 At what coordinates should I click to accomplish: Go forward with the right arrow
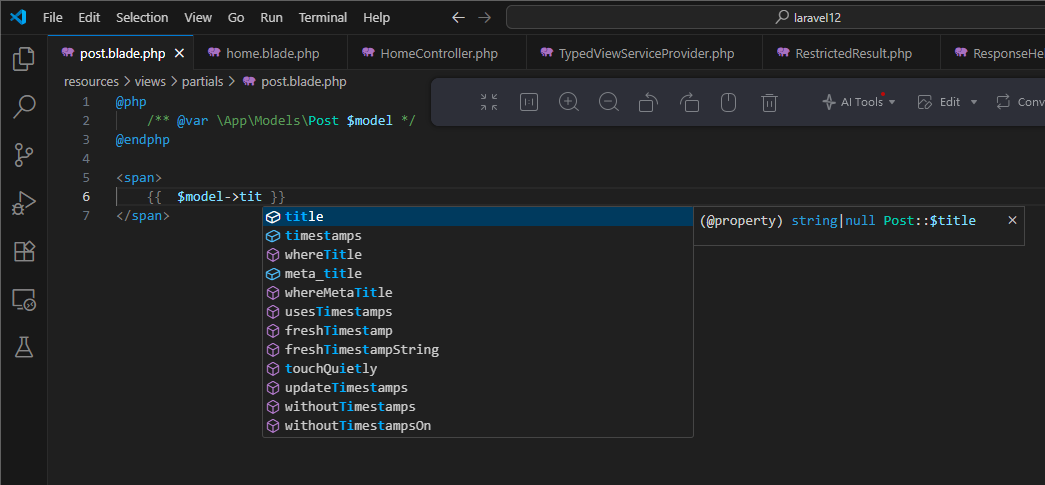point(485,18)
